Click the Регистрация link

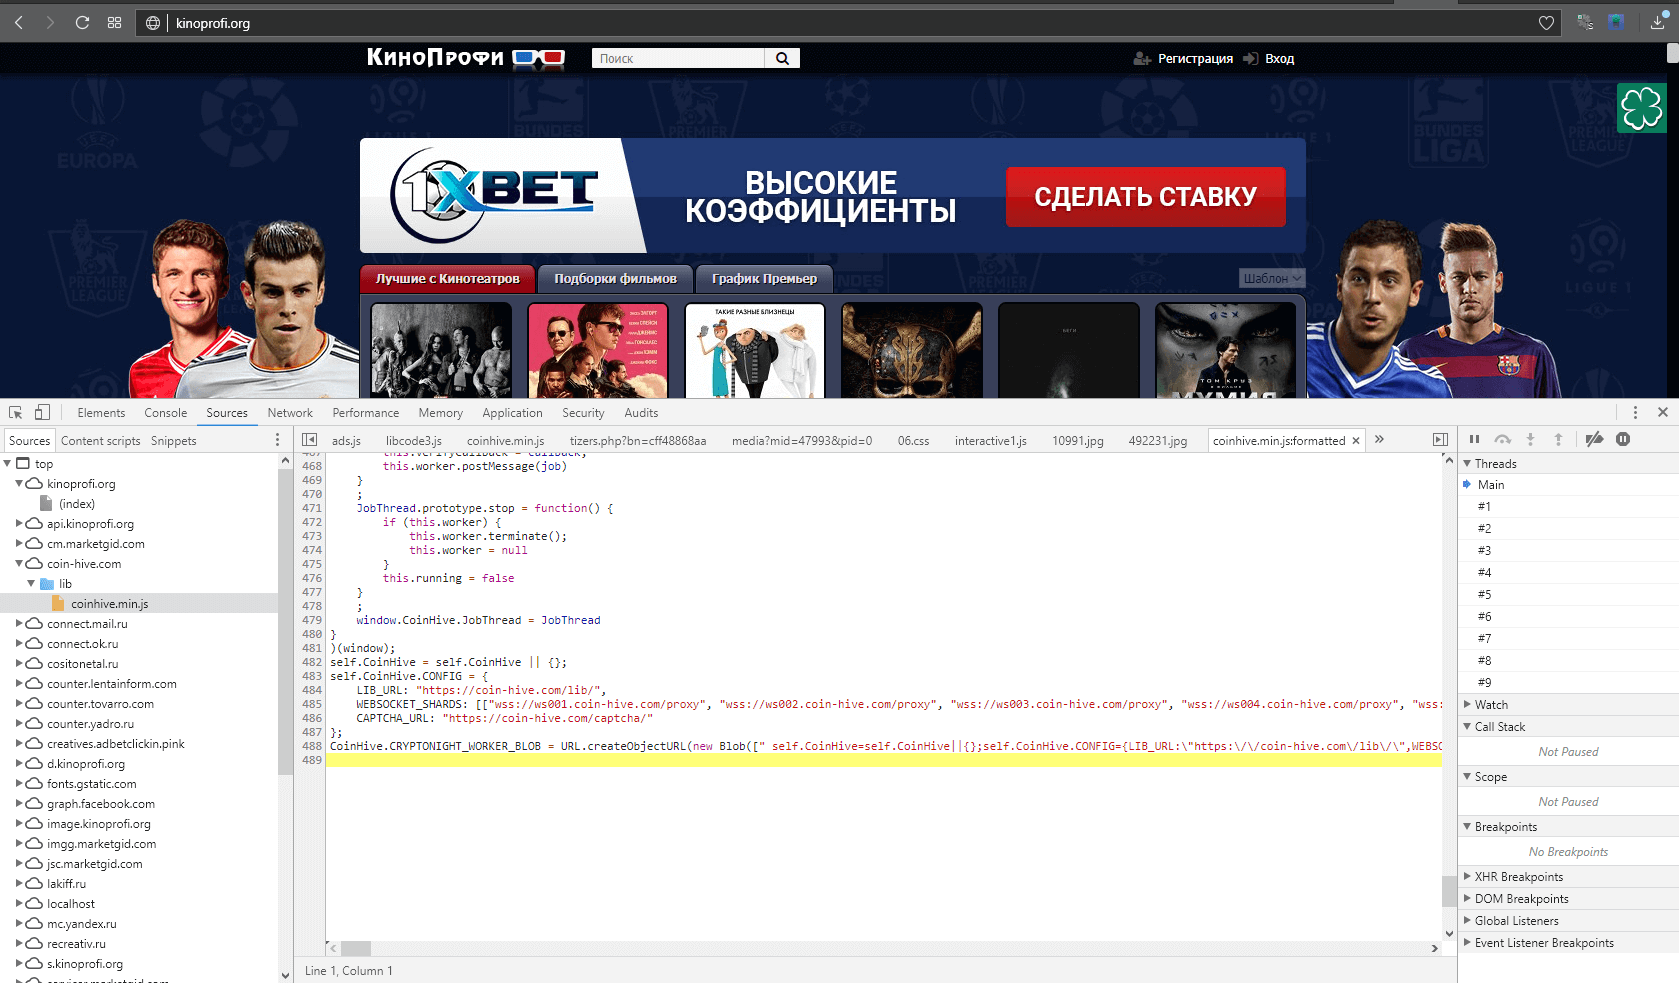pos(1194,59)
